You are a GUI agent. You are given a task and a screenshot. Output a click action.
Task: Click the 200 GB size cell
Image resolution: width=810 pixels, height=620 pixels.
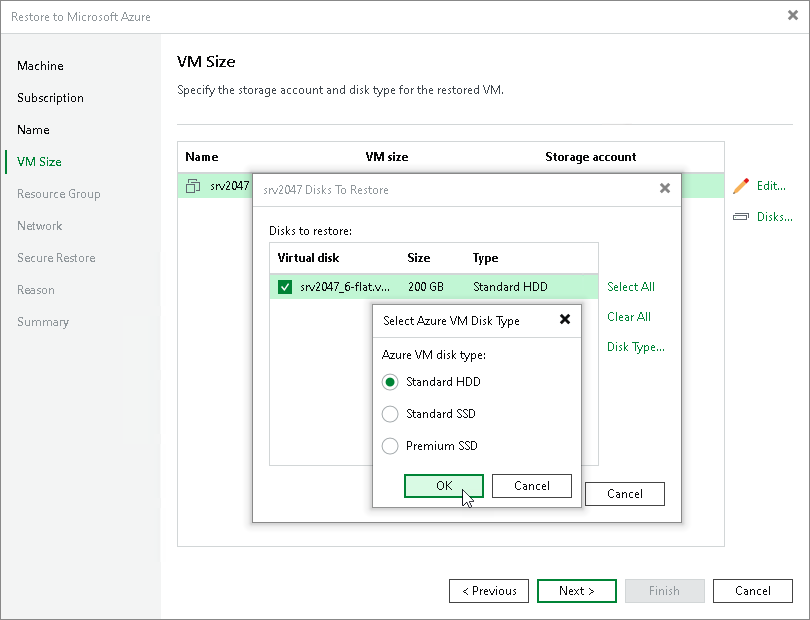click(x=426, y=287)
